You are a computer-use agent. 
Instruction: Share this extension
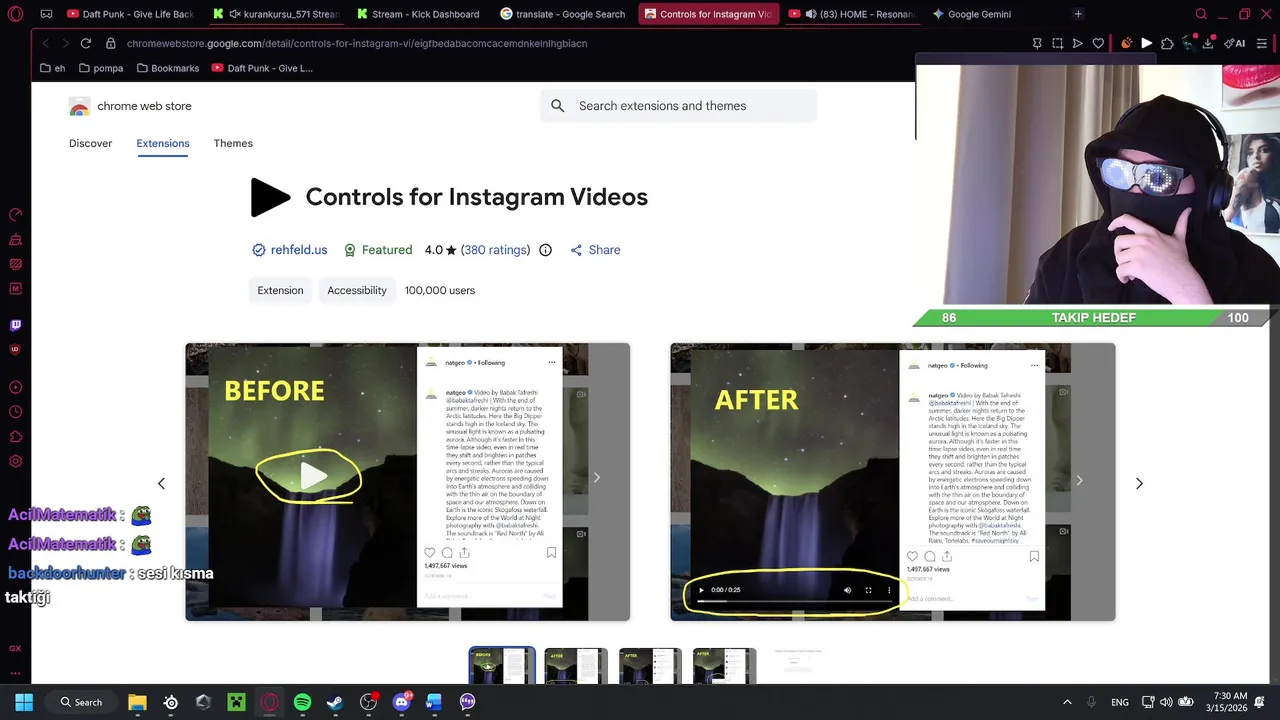tap(595, 250)
